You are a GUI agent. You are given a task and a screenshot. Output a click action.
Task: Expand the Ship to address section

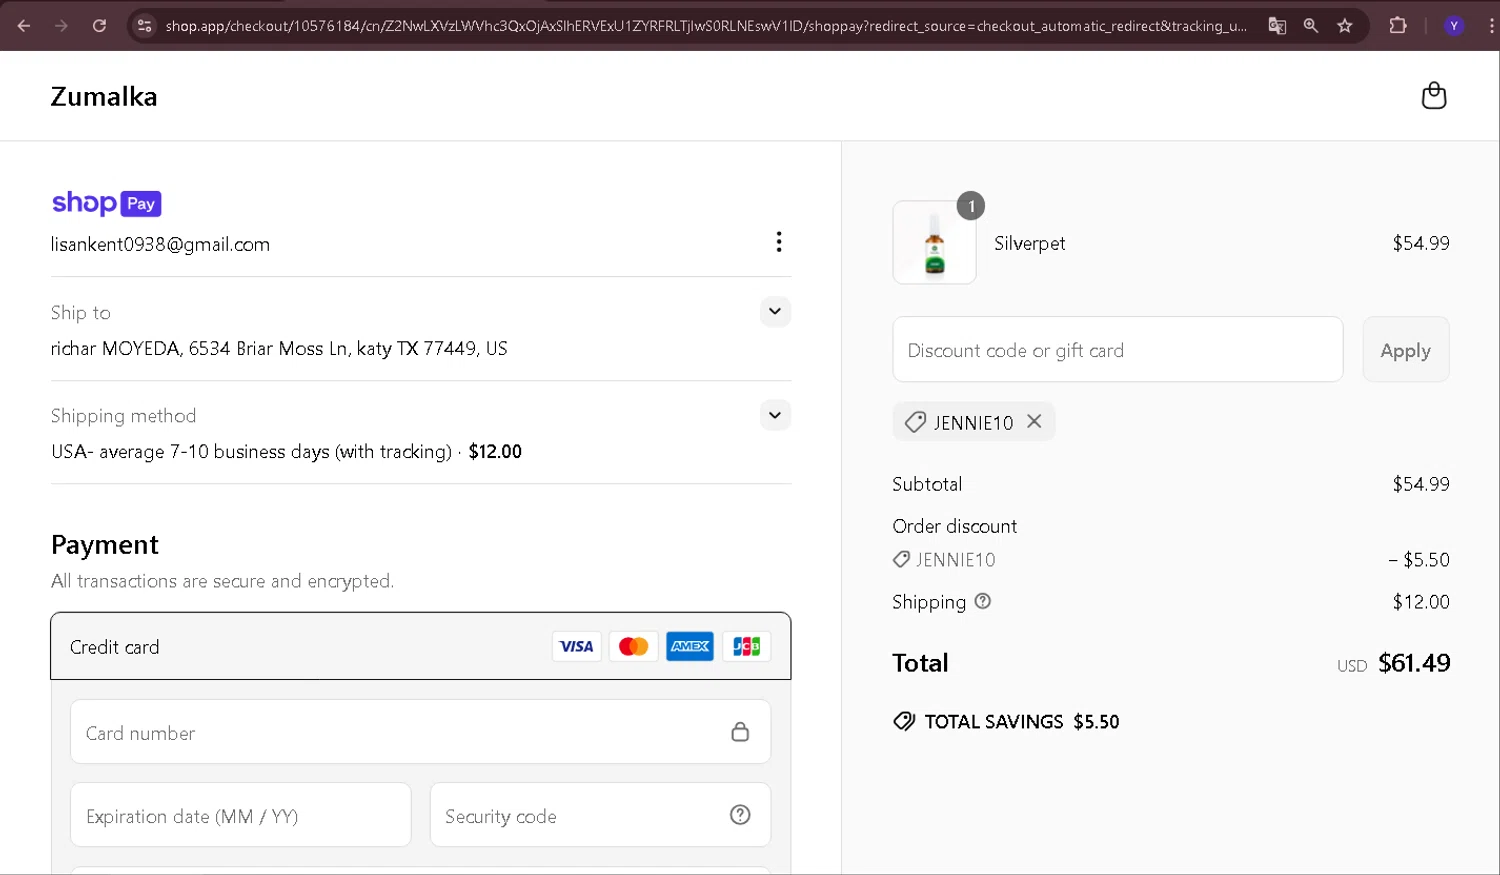[x=775, y=312]
